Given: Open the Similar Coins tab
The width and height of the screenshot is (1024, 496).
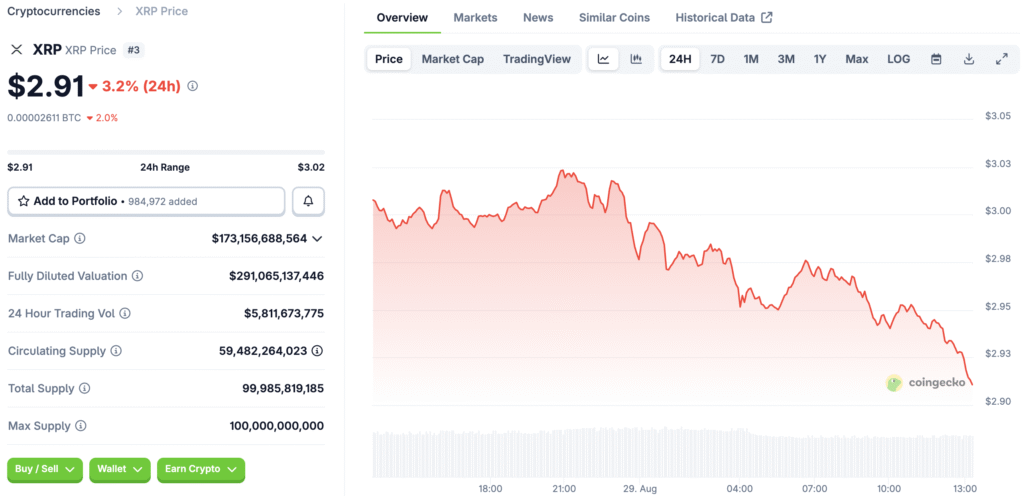Looking at the screenshot, I should pyautogui.click(x=614, y=18).
